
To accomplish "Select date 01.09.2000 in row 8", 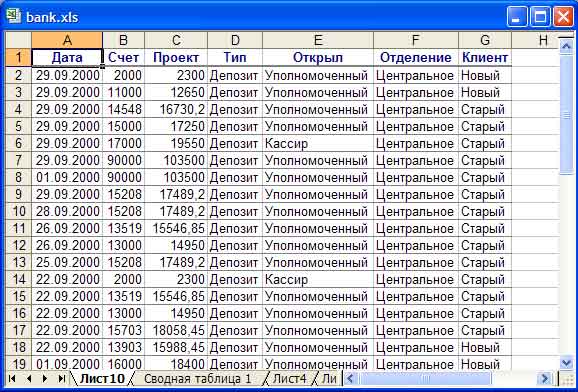I will pos(67,177).
